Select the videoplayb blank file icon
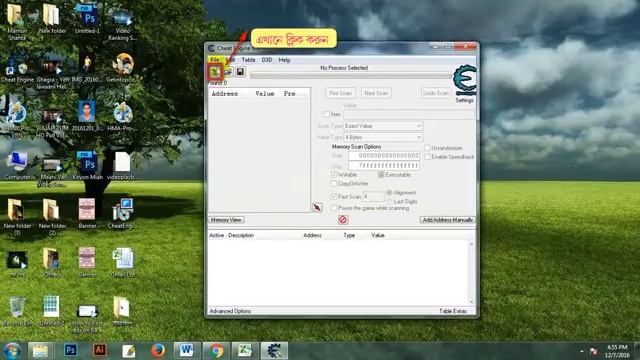Image resolution: width=640 pixels, height=360 pixels. click(x=122, y=166)
